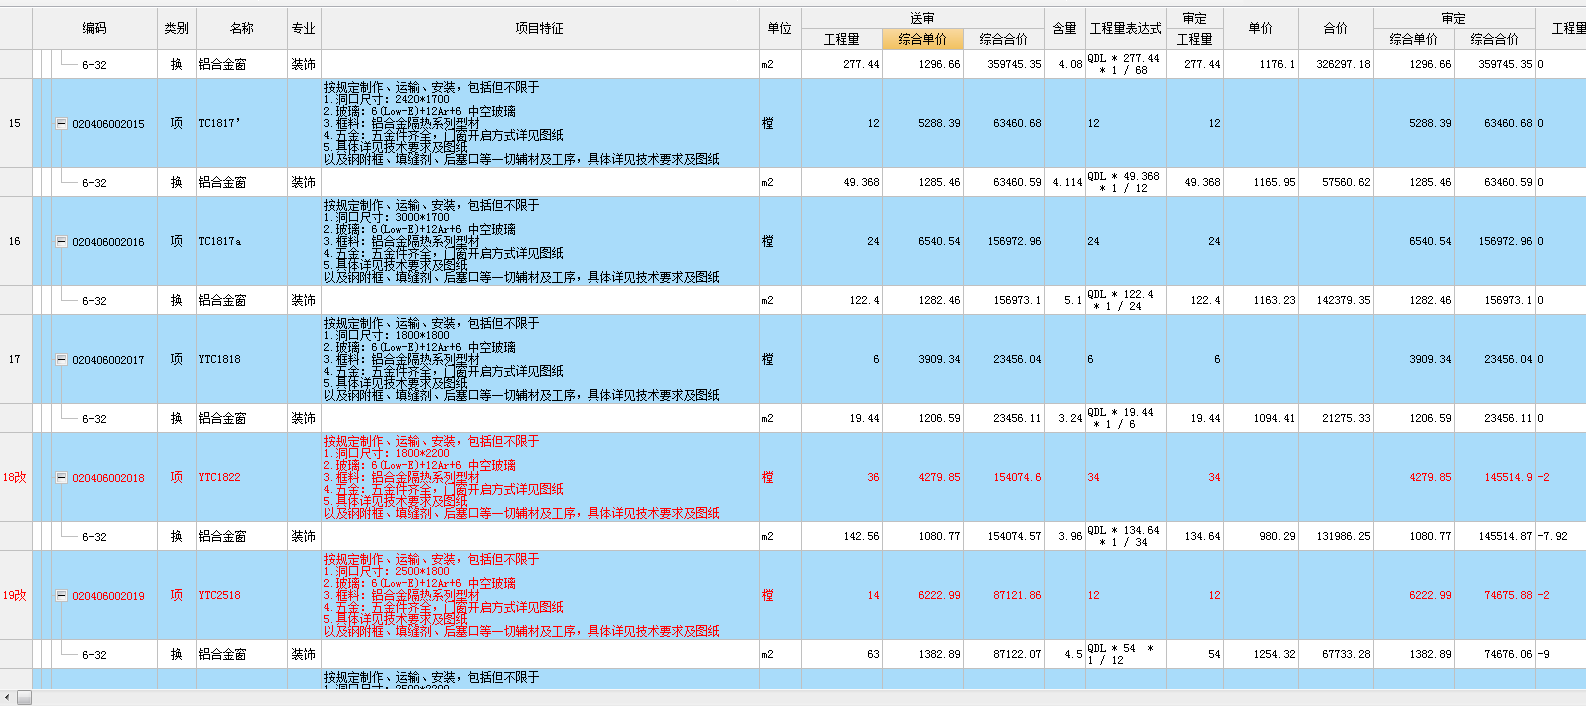
Task: Click the 单位 column header
Action: pyautogui.click(x=780, y=29)
